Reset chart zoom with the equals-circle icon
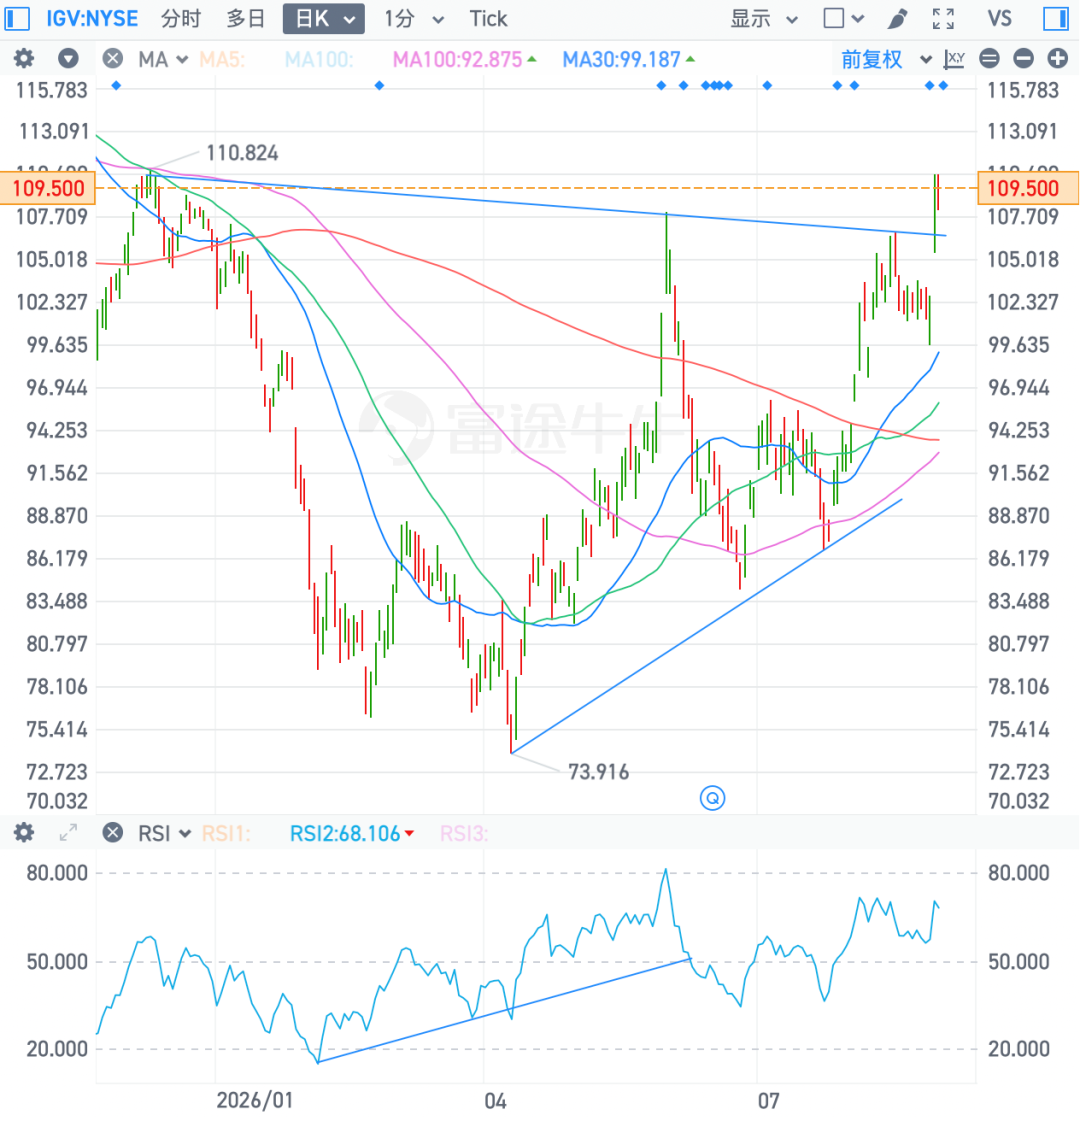The width and height of the screenshot is (1080, 1121). coord(990,59)
